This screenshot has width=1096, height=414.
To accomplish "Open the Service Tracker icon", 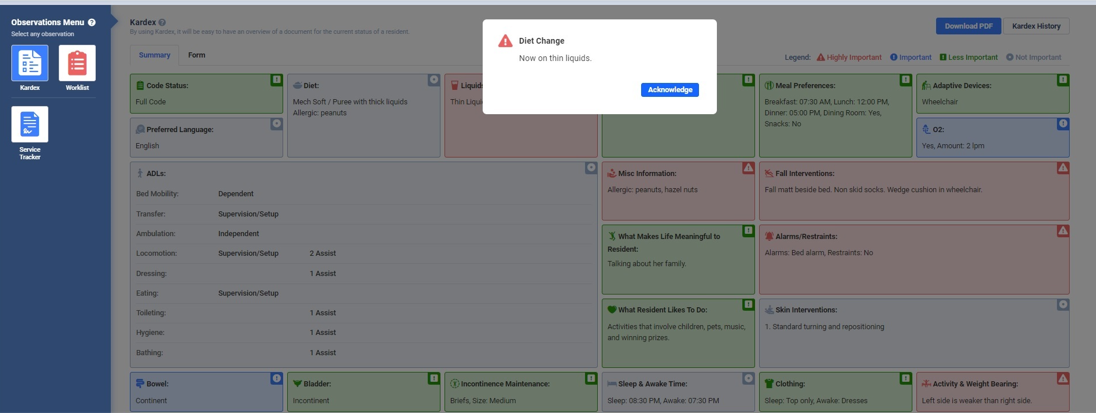I will (29, 124).
